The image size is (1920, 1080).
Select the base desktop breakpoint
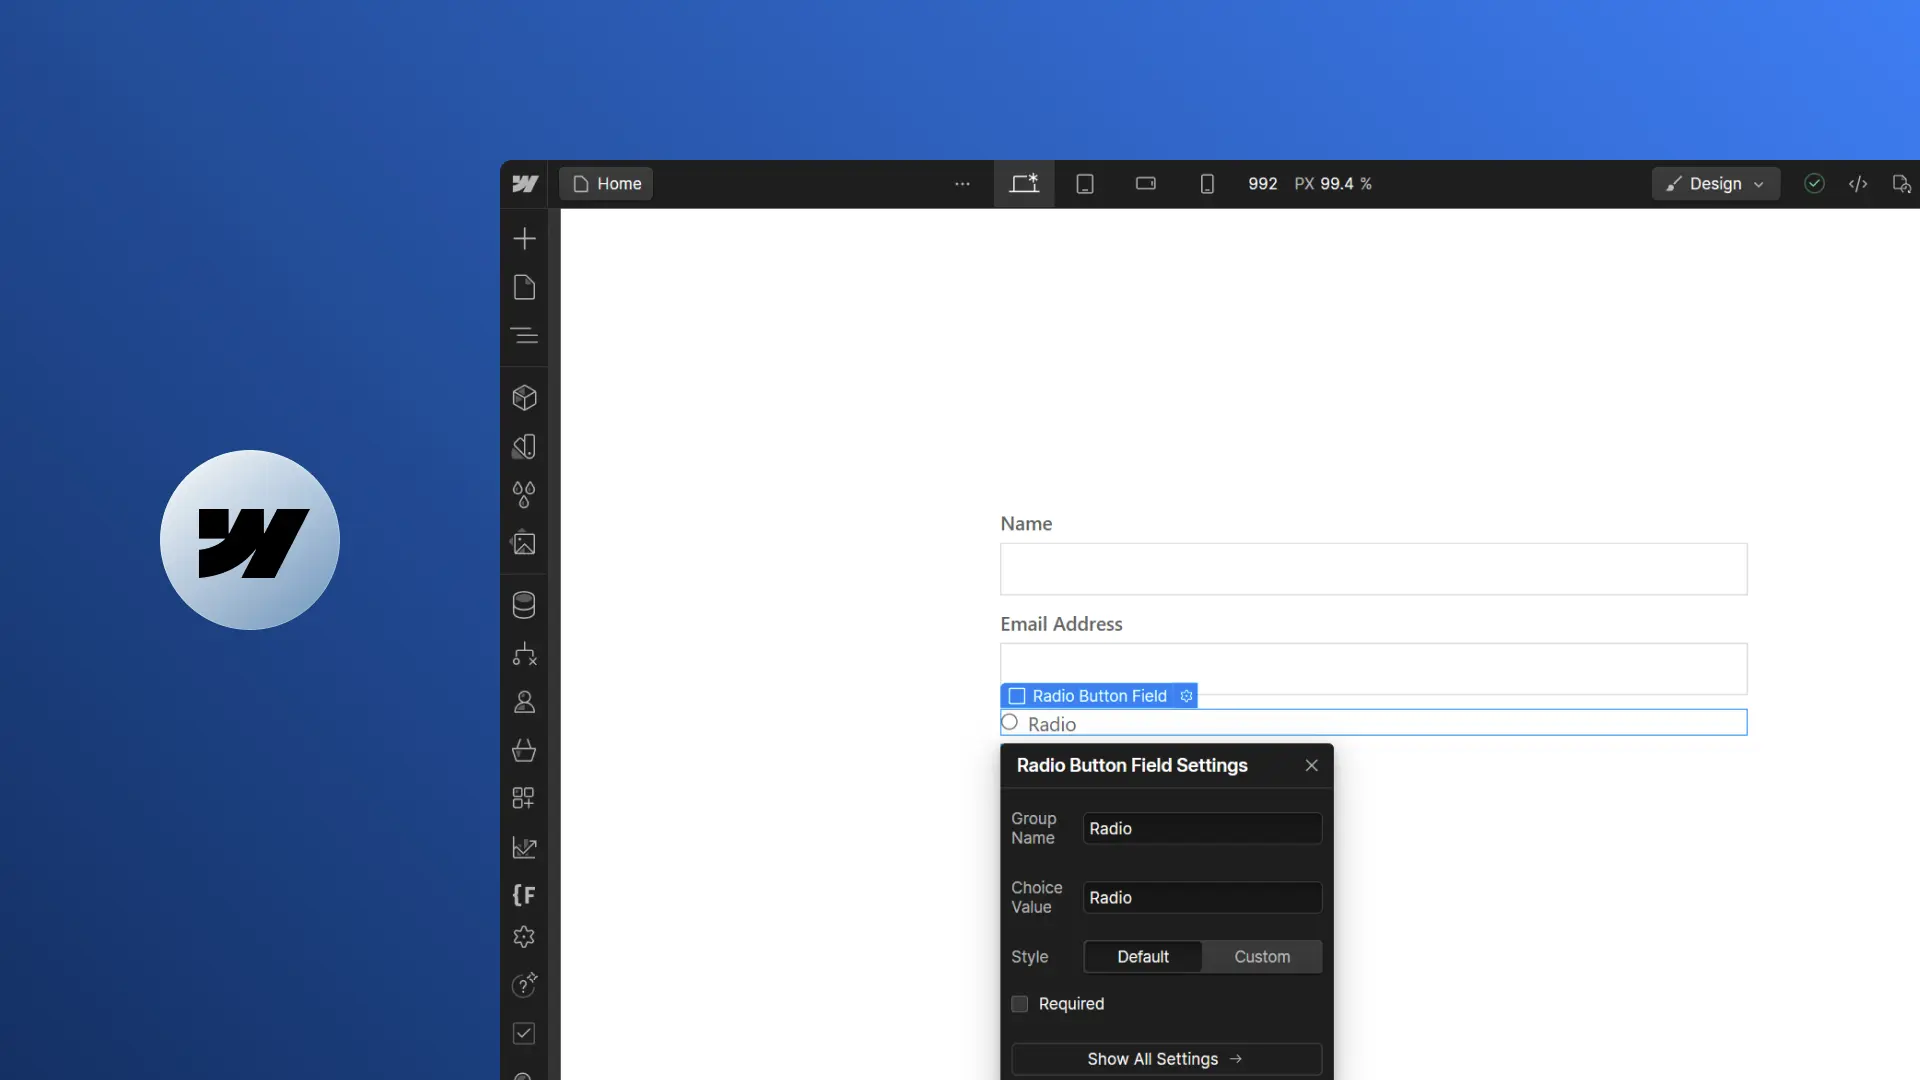tap(1024, 184)
